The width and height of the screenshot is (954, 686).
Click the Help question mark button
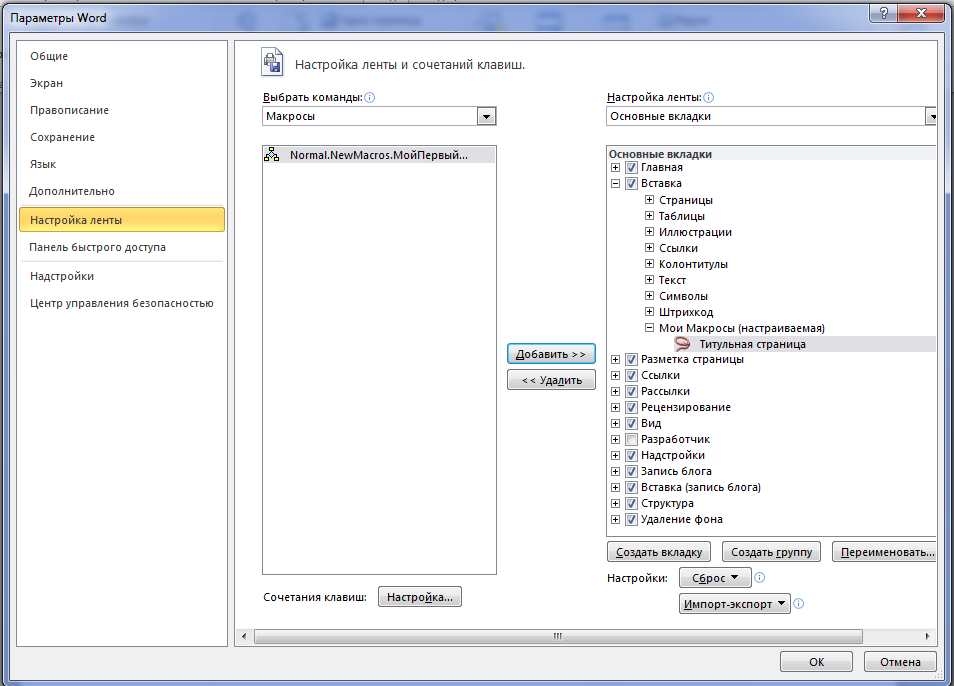(x=884, y=13)
